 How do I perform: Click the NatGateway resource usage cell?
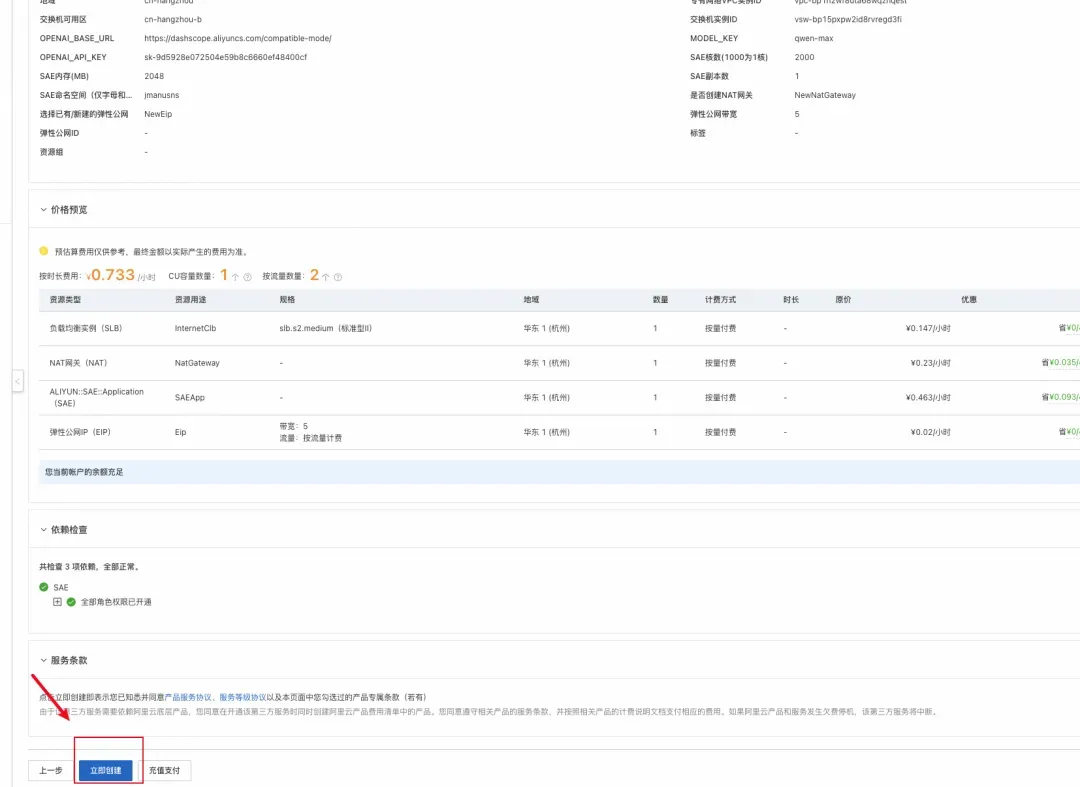[197, 363]
